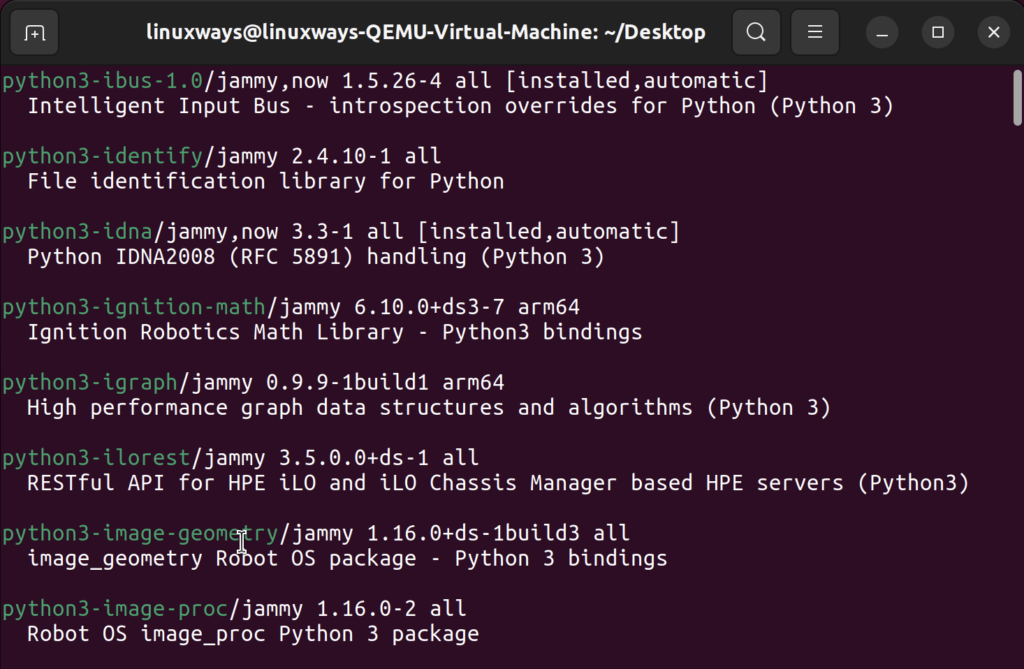Click package name python3-igraph

click(x=90, y=382)
